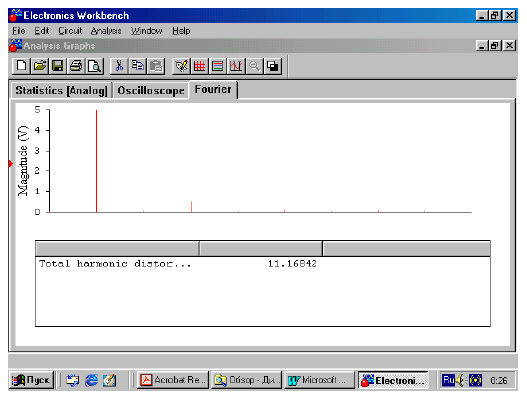Open graph Properties icon with pencil

pyautogui.click(x=181, y=66)
